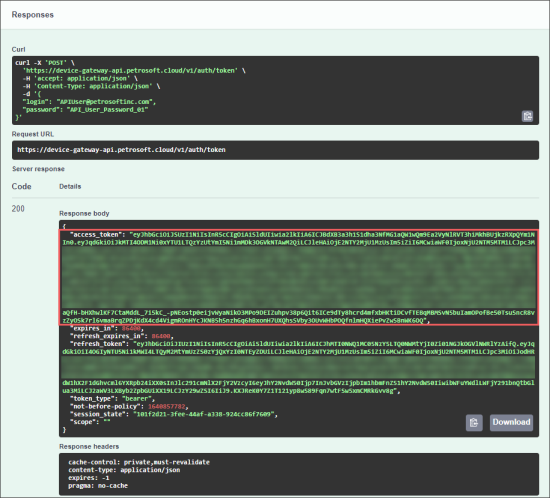
Task: Click the 'accept: application/json' curl line
Action: tap(80, 79)
